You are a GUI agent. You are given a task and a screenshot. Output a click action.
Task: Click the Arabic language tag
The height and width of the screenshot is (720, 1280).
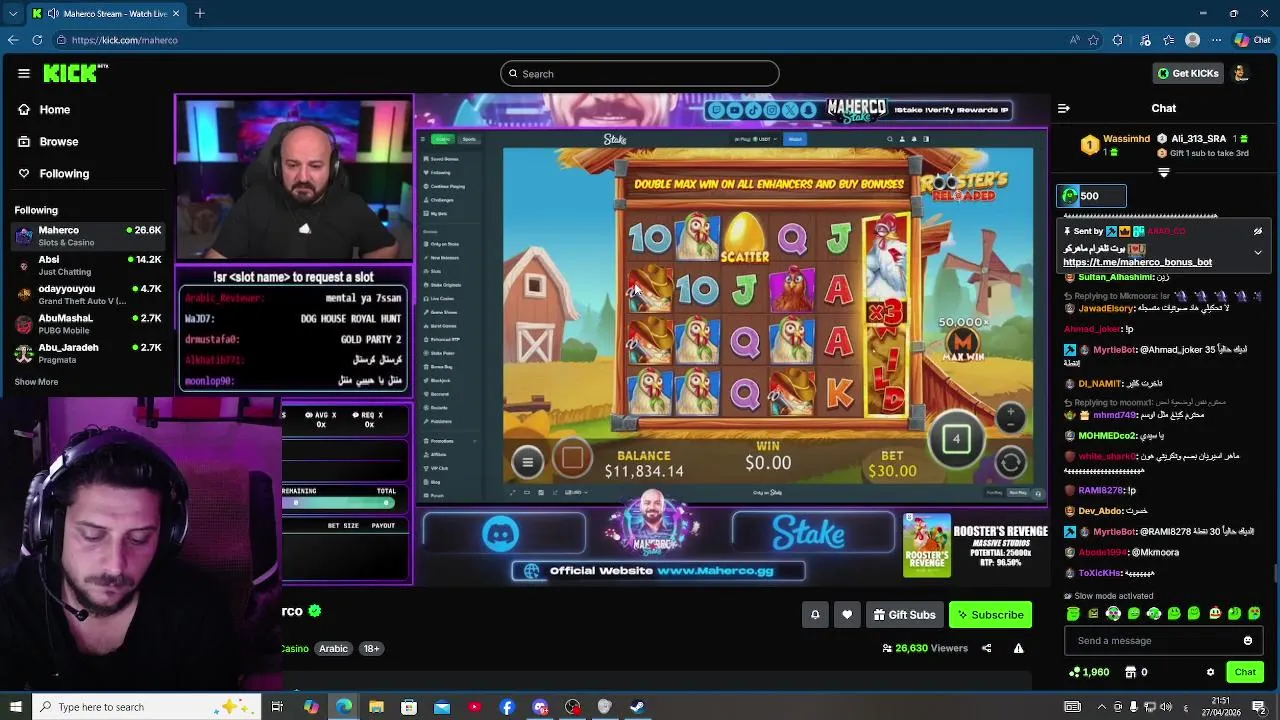[x=333, y=649]
